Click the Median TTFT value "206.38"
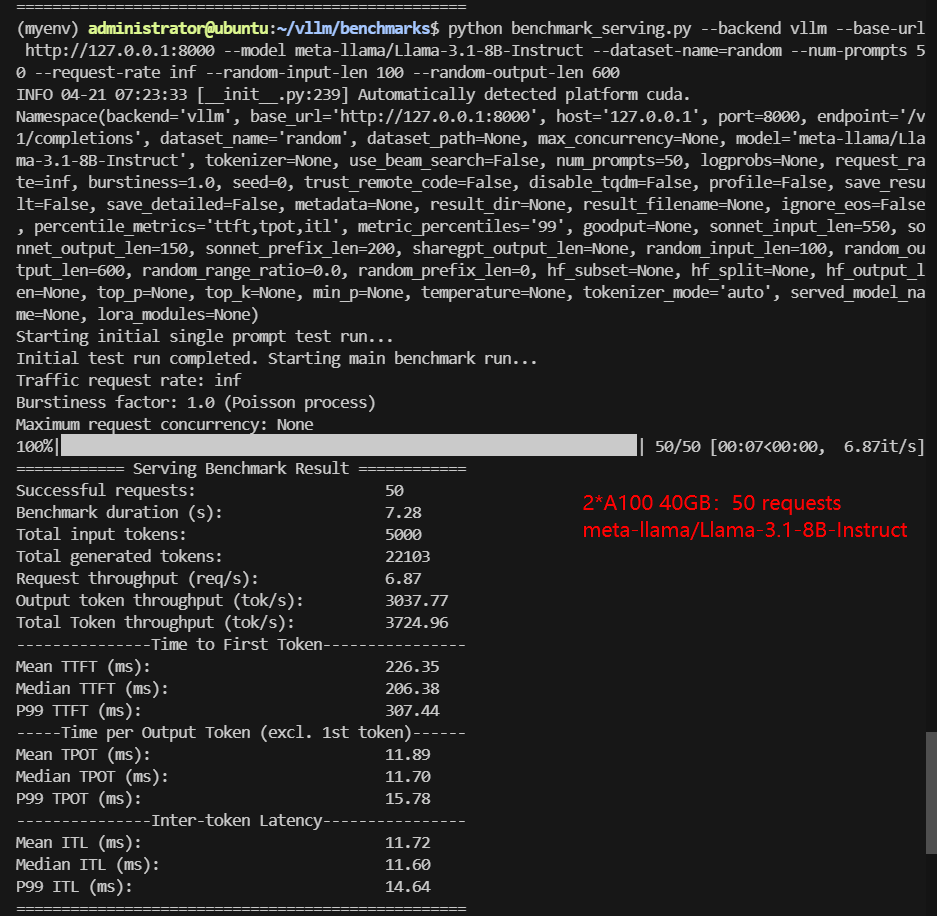The width and height of the screenshot is (937, 916). click(412, 689)
